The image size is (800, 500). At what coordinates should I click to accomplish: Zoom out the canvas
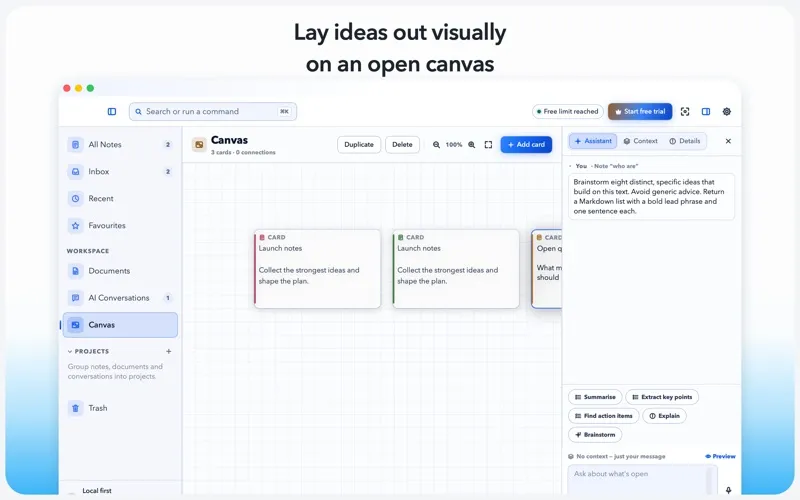pos(436,145)
